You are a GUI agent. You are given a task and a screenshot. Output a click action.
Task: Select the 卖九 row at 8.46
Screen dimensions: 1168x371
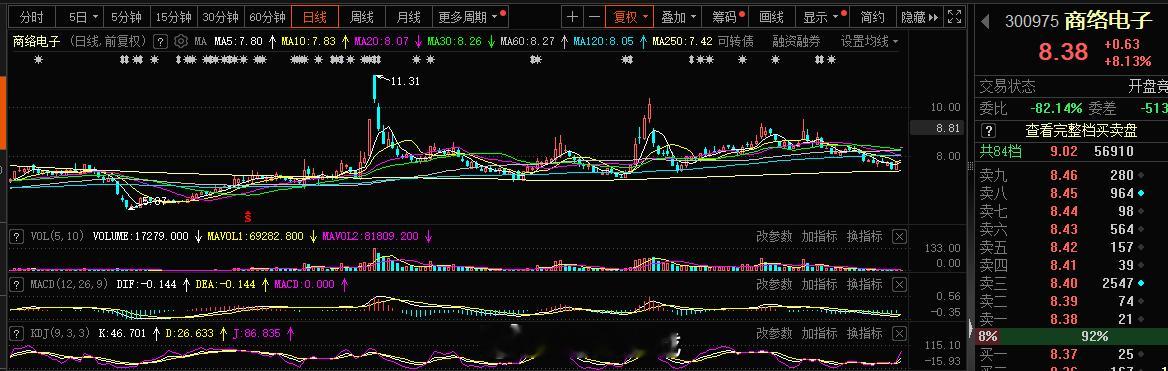tap(1071, 176)
